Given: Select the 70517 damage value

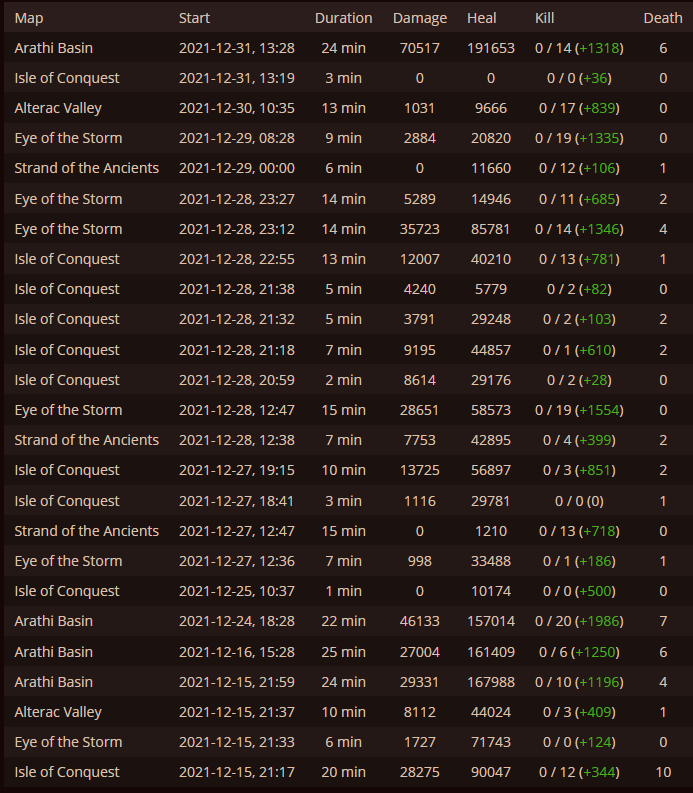Looking at the screenshot, I should click(x=419, y=48).
